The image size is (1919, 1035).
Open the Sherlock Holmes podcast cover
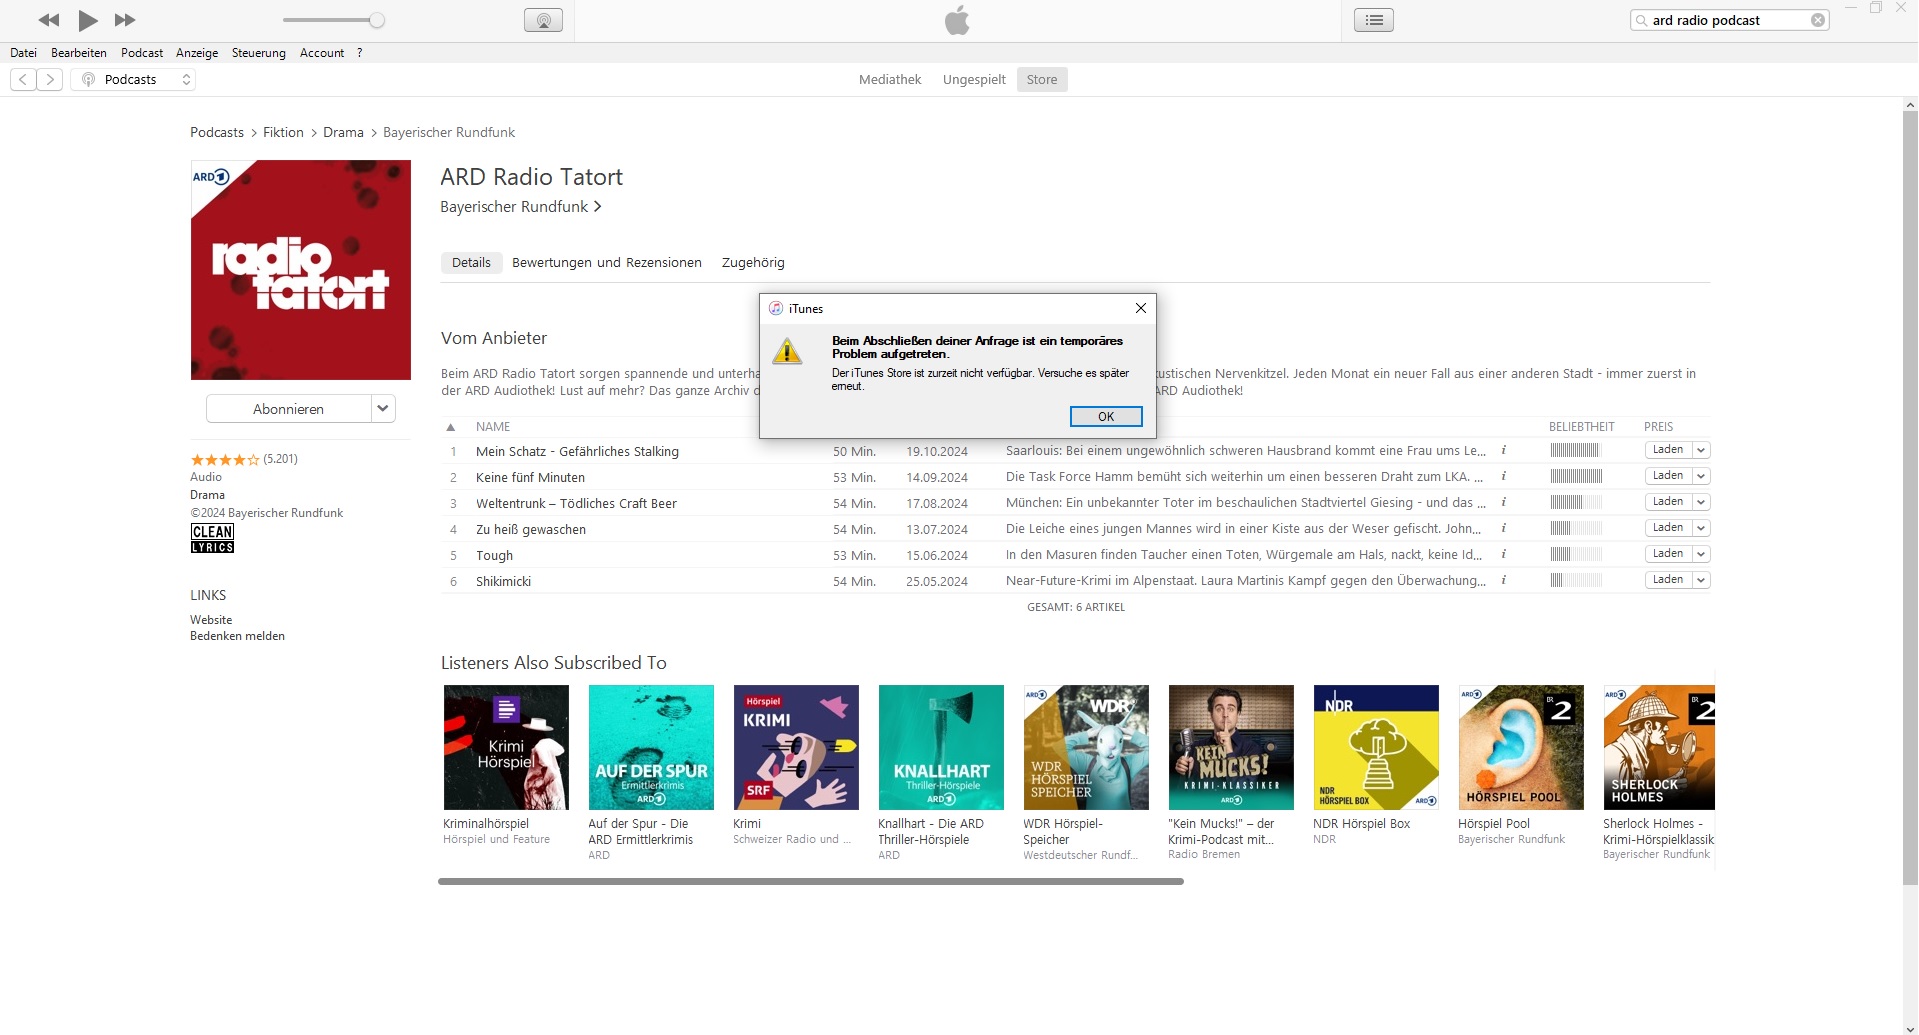[x=1659, y=747]
